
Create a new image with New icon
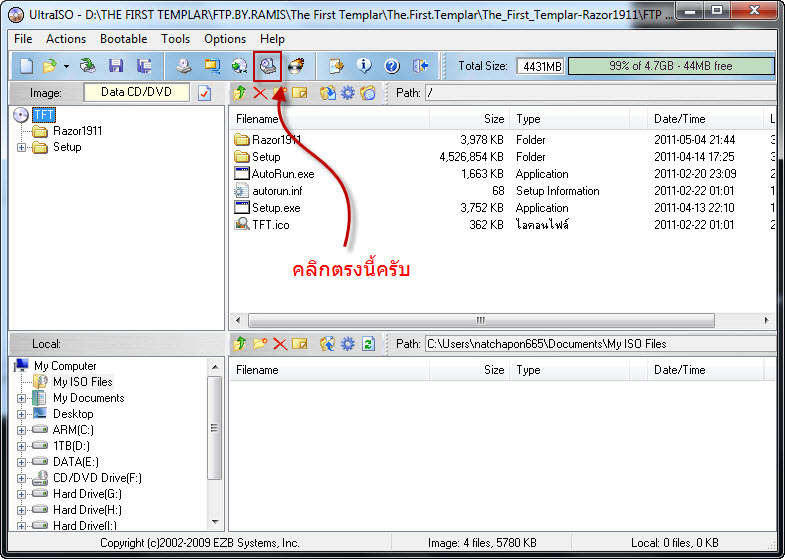26,66
